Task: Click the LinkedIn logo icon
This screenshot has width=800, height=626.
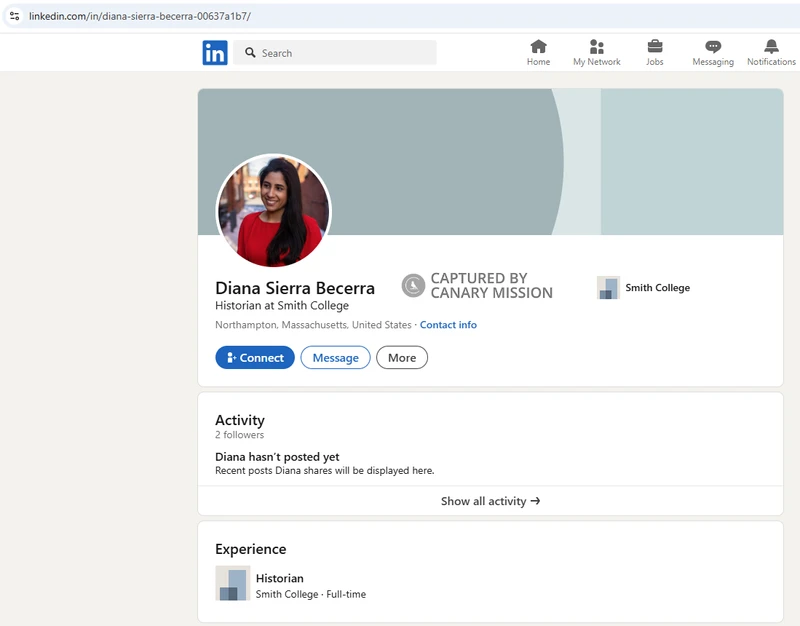Action: pos(215,53)
